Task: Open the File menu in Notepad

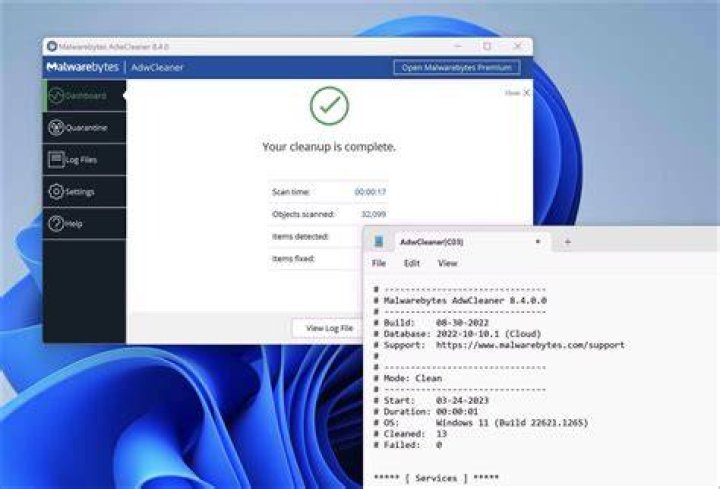Action: [379, 263]
